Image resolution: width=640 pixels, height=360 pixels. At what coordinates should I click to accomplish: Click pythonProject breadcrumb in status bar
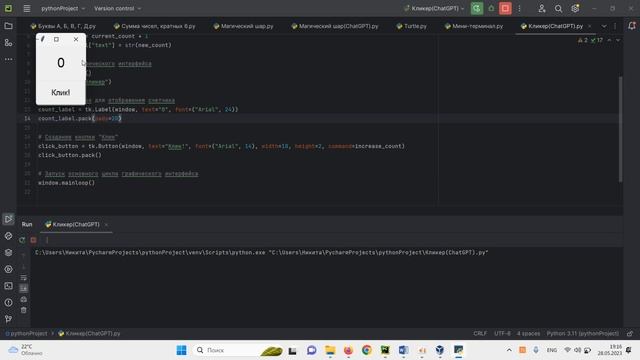(x=26, y=333)
